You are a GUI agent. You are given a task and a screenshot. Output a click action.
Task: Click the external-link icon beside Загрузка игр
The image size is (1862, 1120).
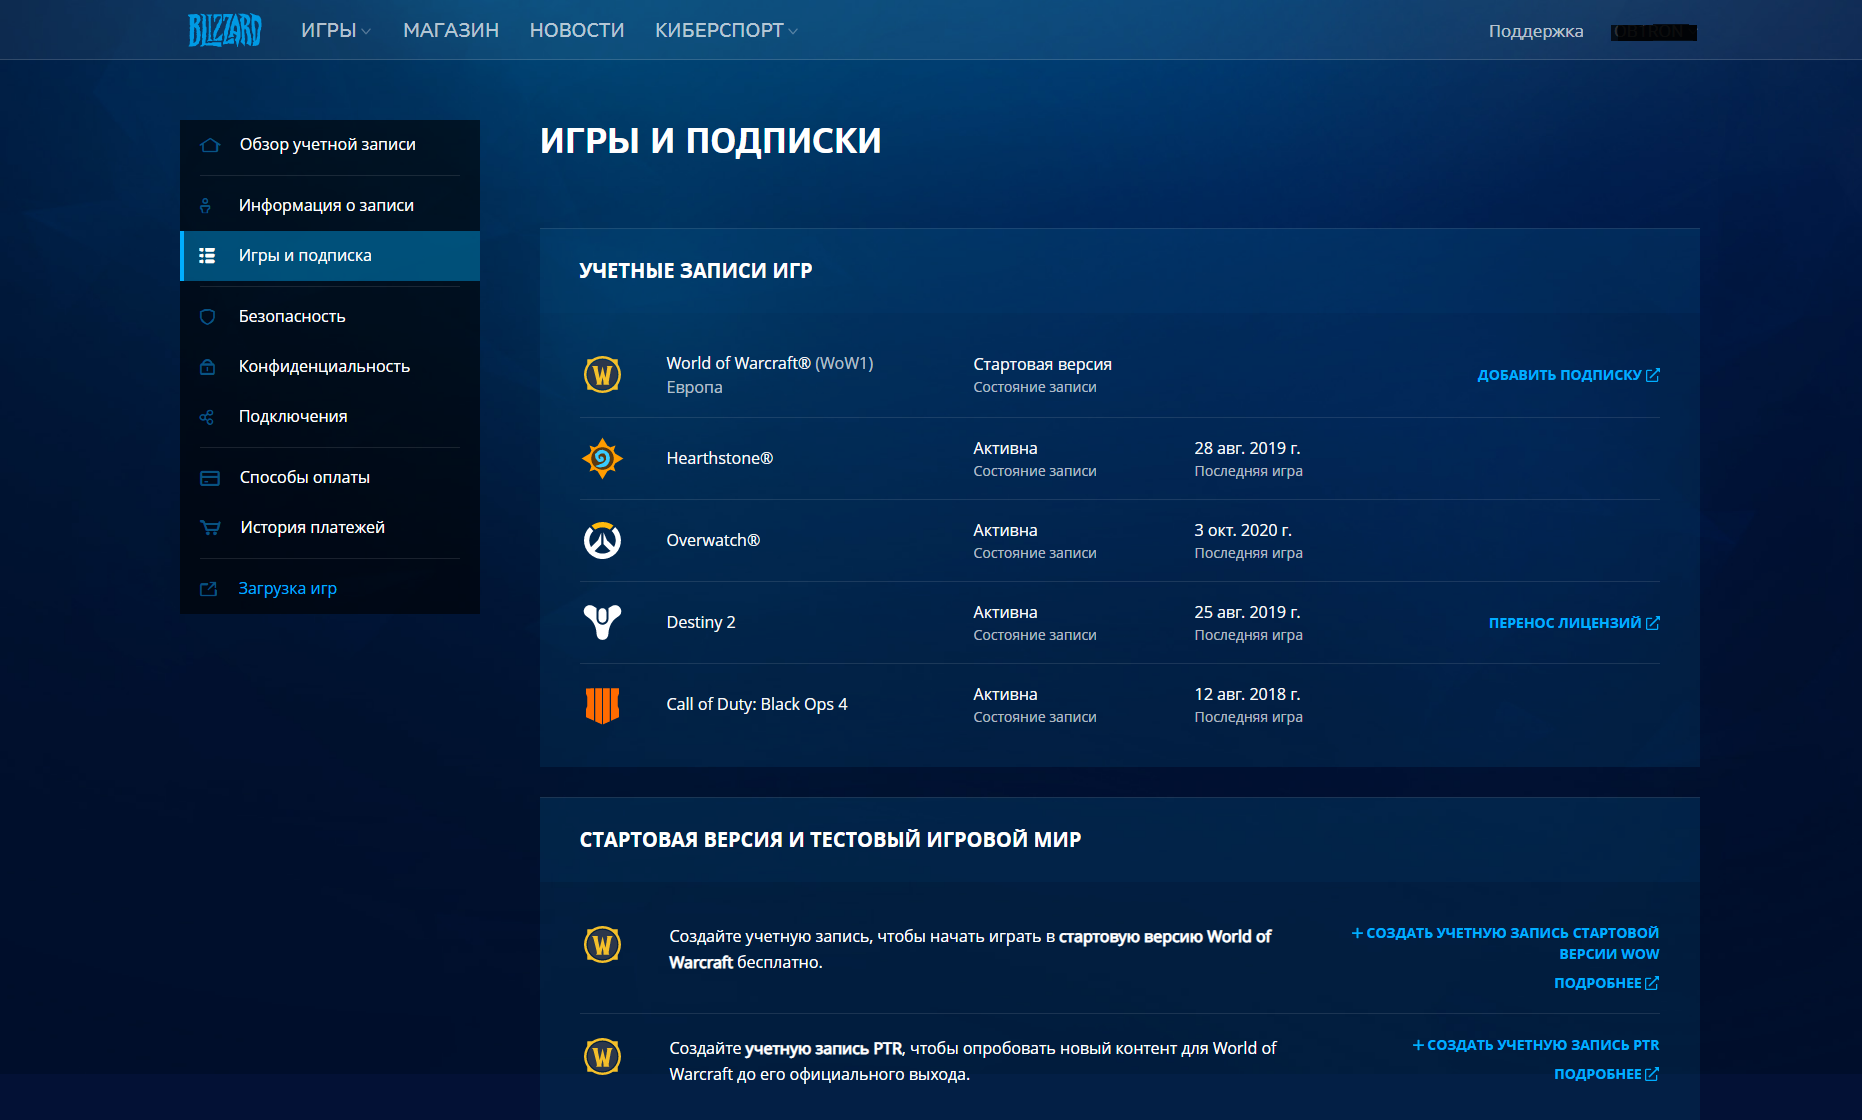tap(208, 589)
